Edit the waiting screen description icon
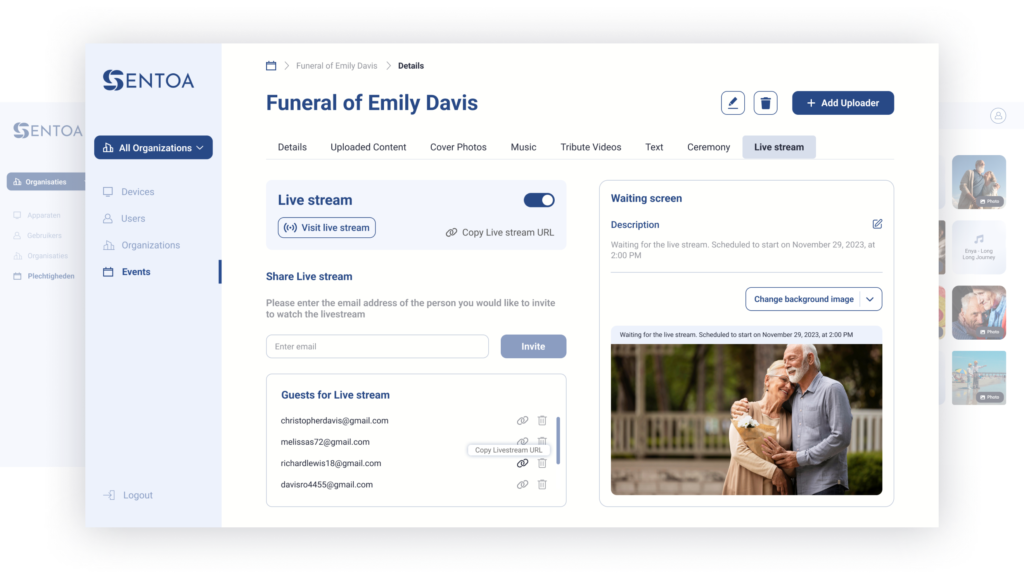1024x577 pixels. pyautogui.click(x=877, y=224)
